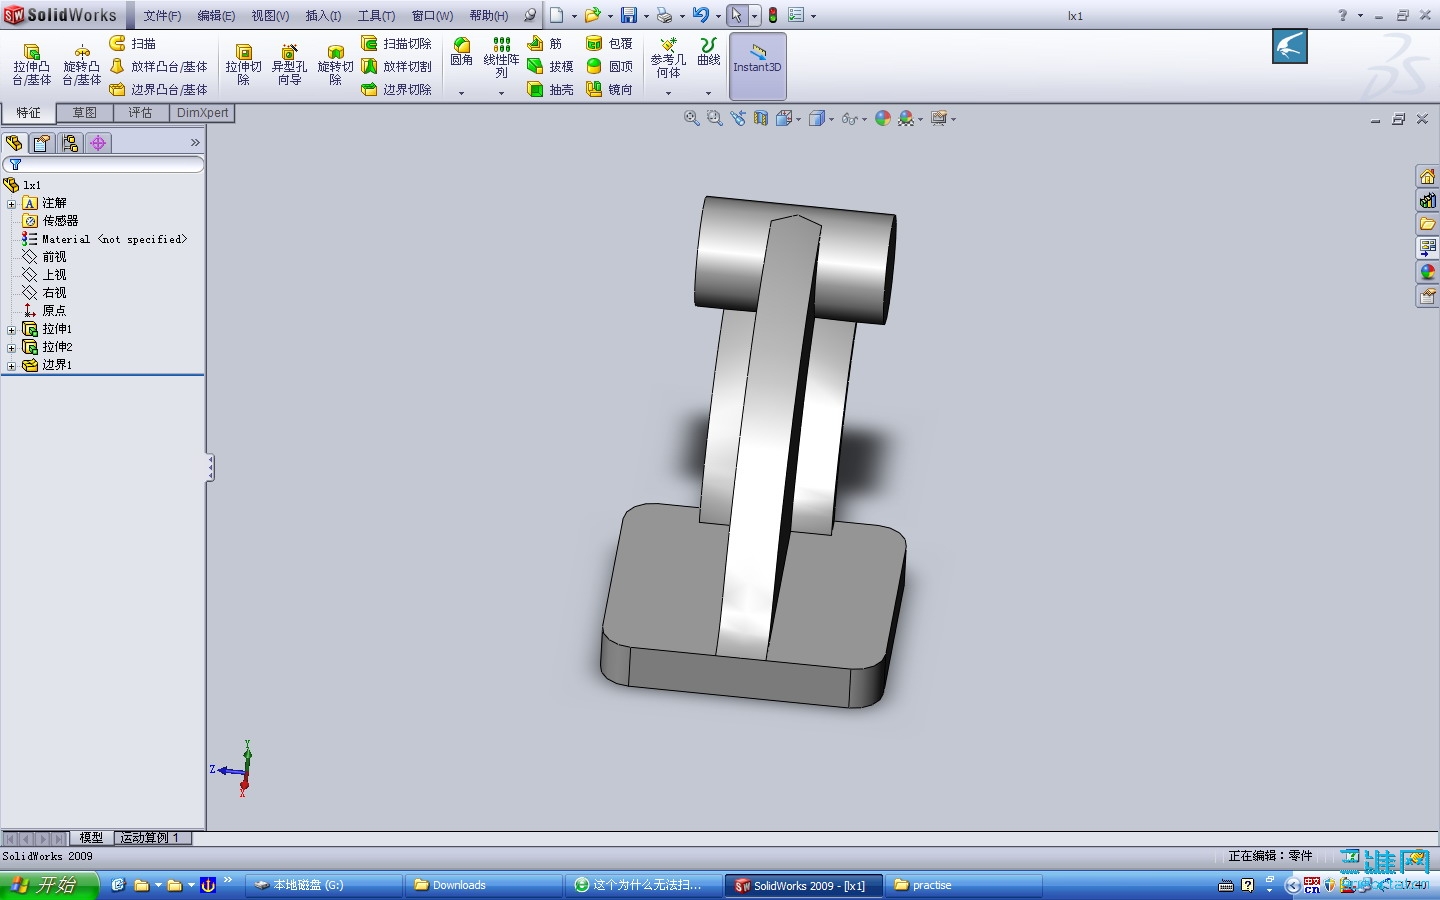Viewport: 1440px width, 900px height.
Task: Choose the 扫描切除 swept cut tool
Action: [x=396, y=43]
